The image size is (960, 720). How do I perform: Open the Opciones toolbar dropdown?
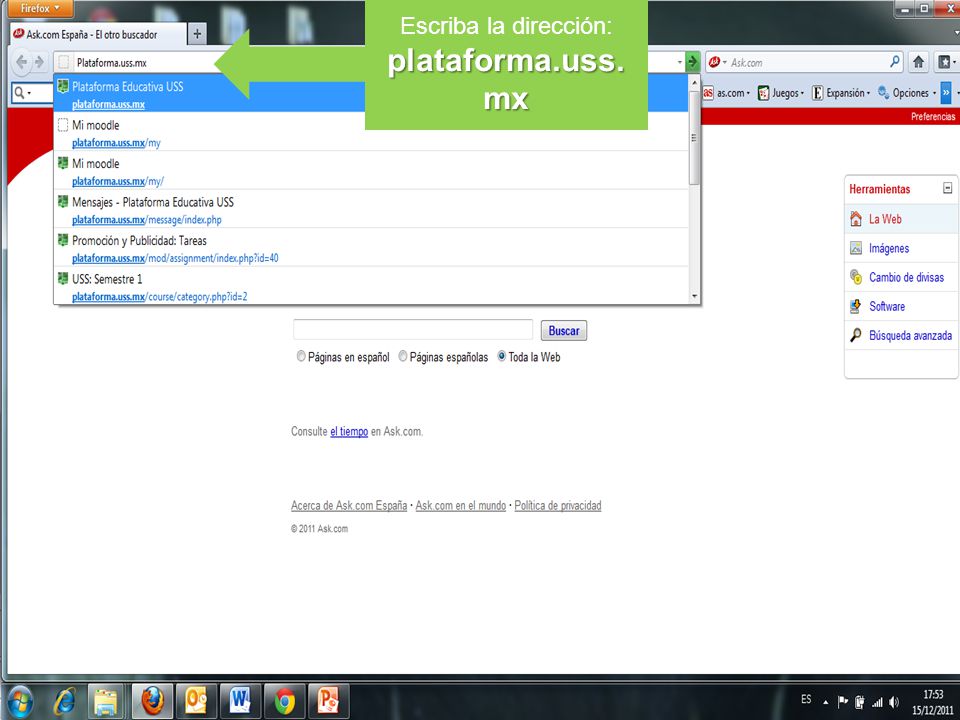(x=907, y=93)
